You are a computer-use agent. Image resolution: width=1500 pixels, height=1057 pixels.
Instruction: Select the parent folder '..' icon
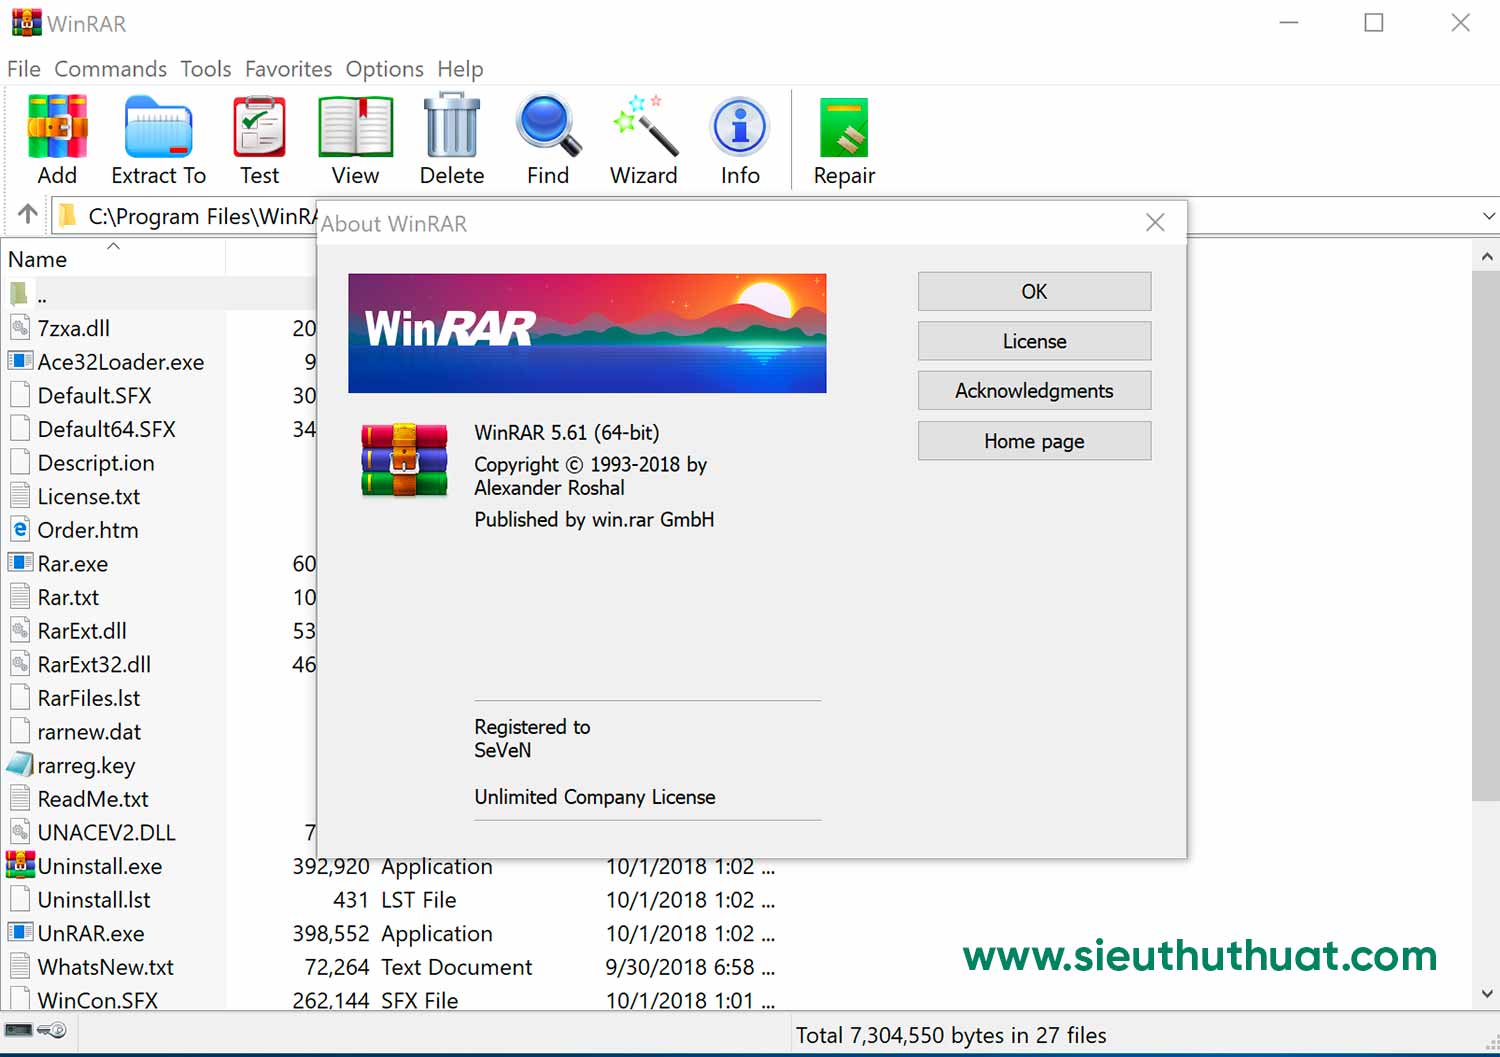20,294
